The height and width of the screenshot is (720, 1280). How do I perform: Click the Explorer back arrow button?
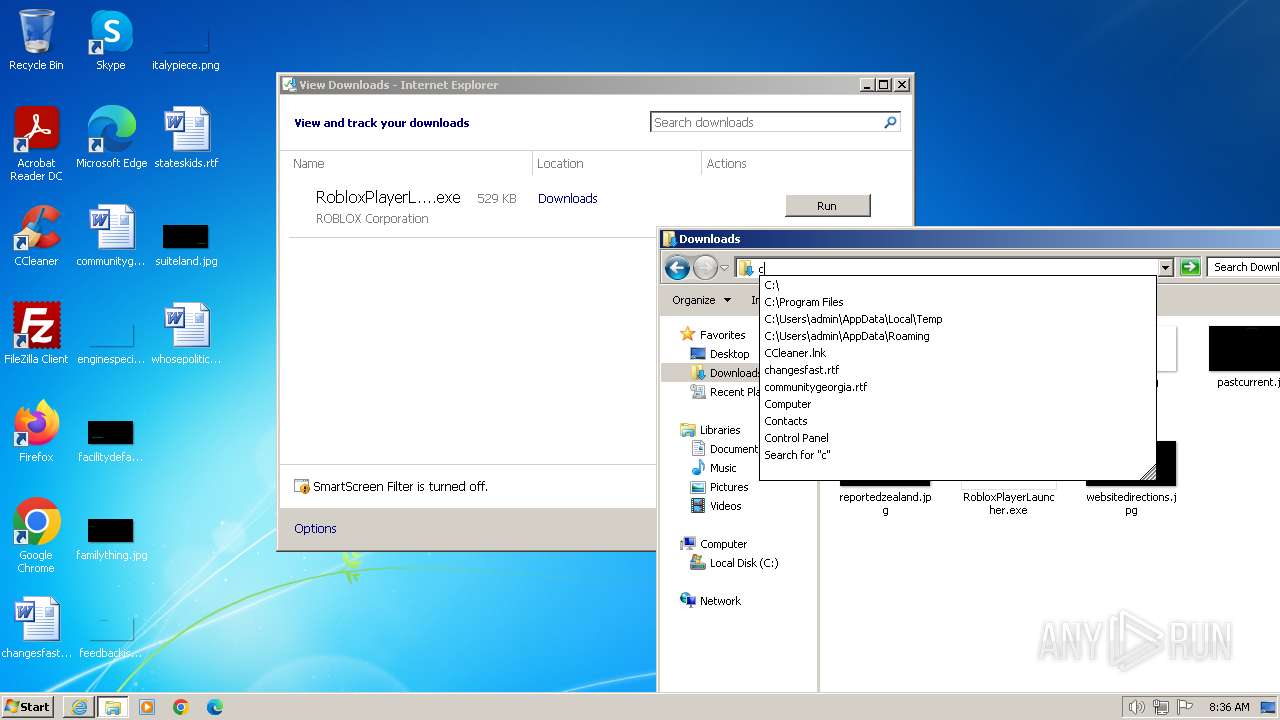(x=677, y=267)
